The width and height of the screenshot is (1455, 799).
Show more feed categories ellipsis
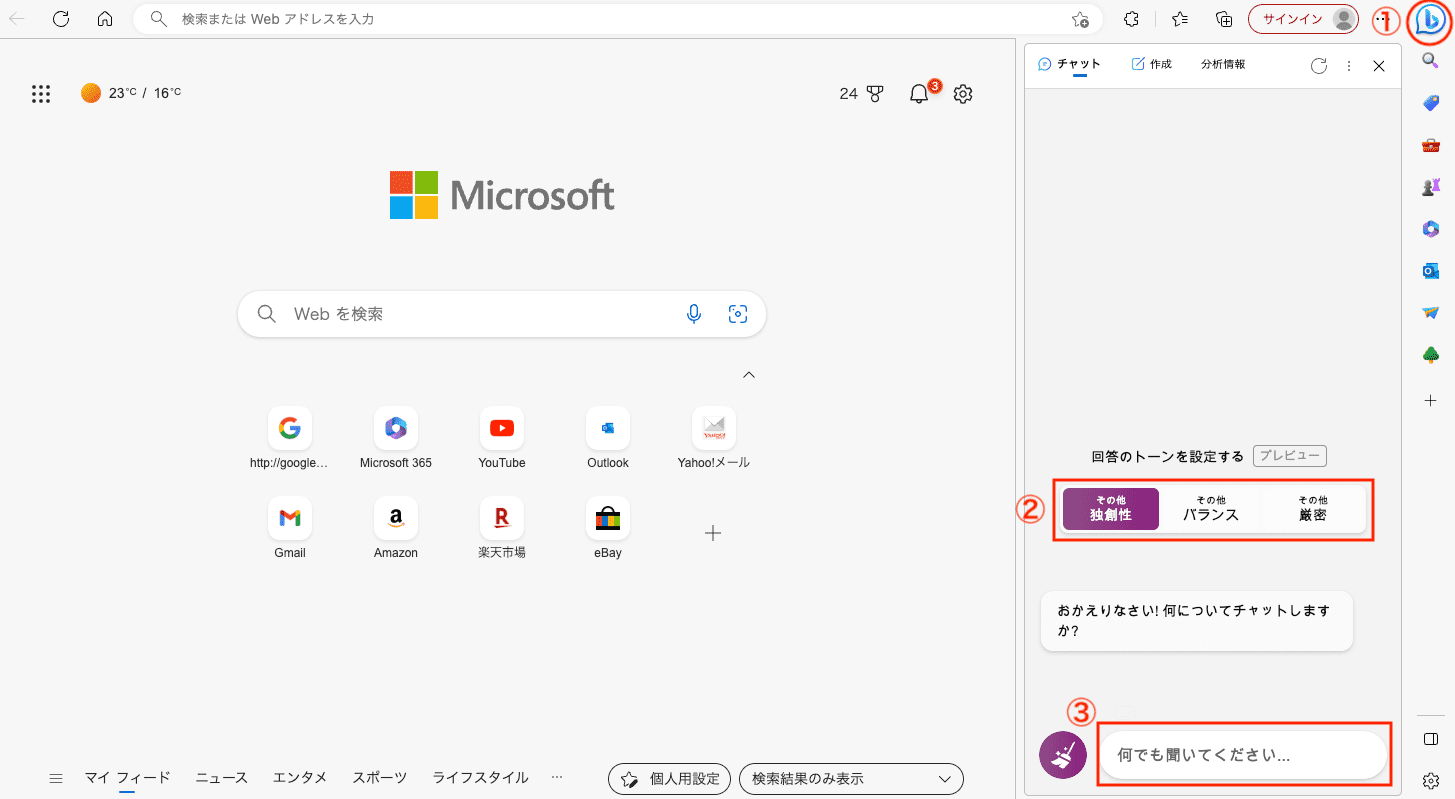tap(557, 777)
